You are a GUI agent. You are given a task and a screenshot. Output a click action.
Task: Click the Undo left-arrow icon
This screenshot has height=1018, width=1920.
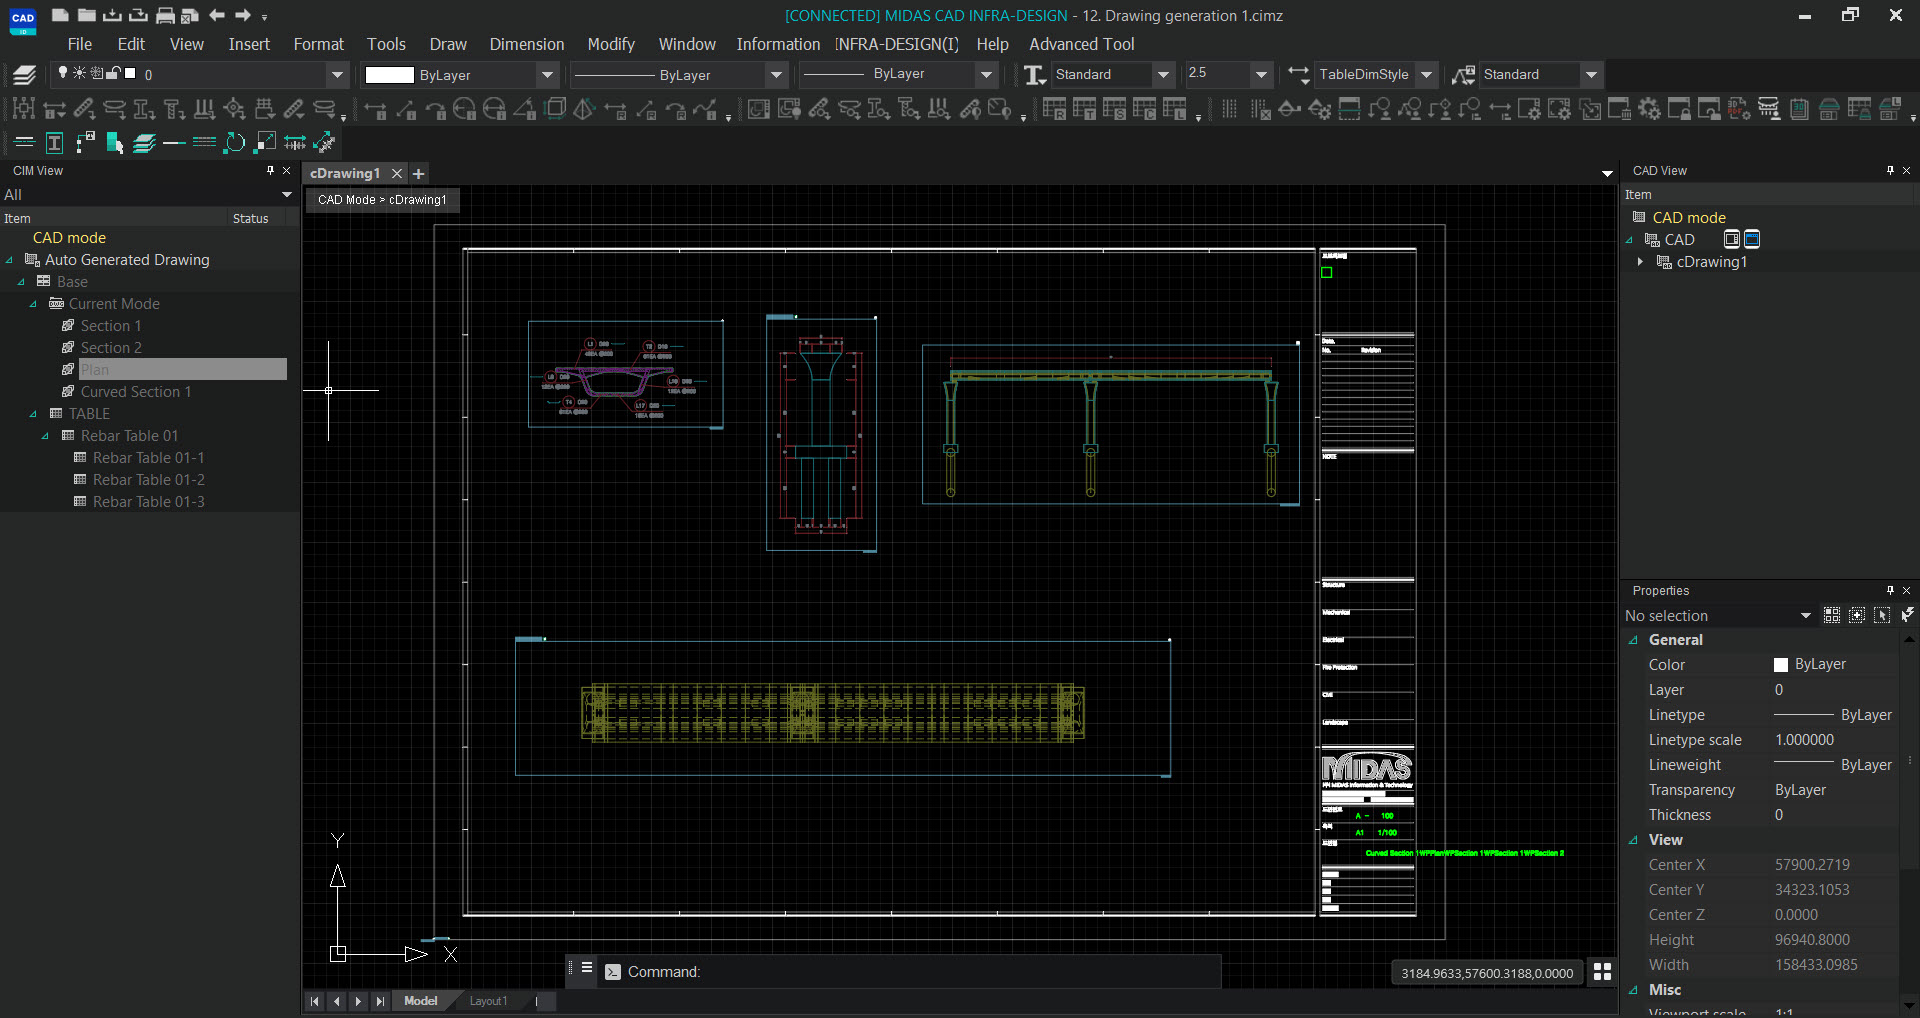coord(217,15)
